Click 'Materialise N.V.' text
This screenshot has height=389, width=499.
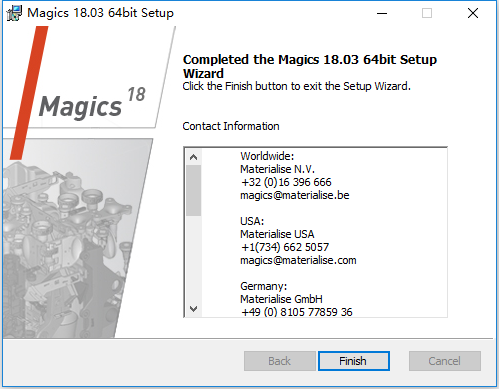[x=277, y=169]
